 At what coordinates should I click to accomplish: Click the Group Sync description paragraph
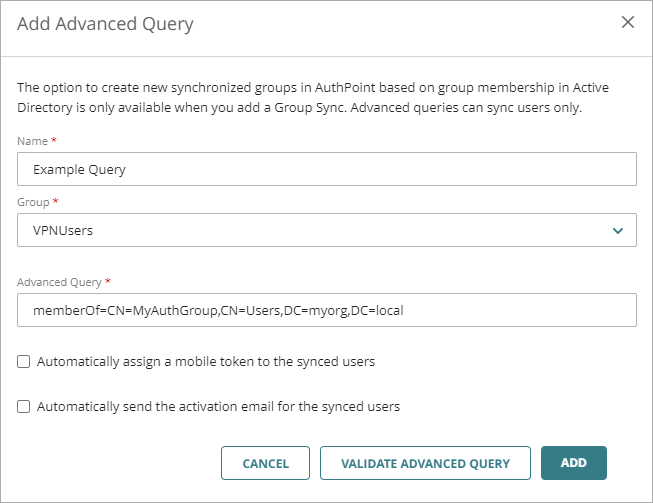[320, 98]
